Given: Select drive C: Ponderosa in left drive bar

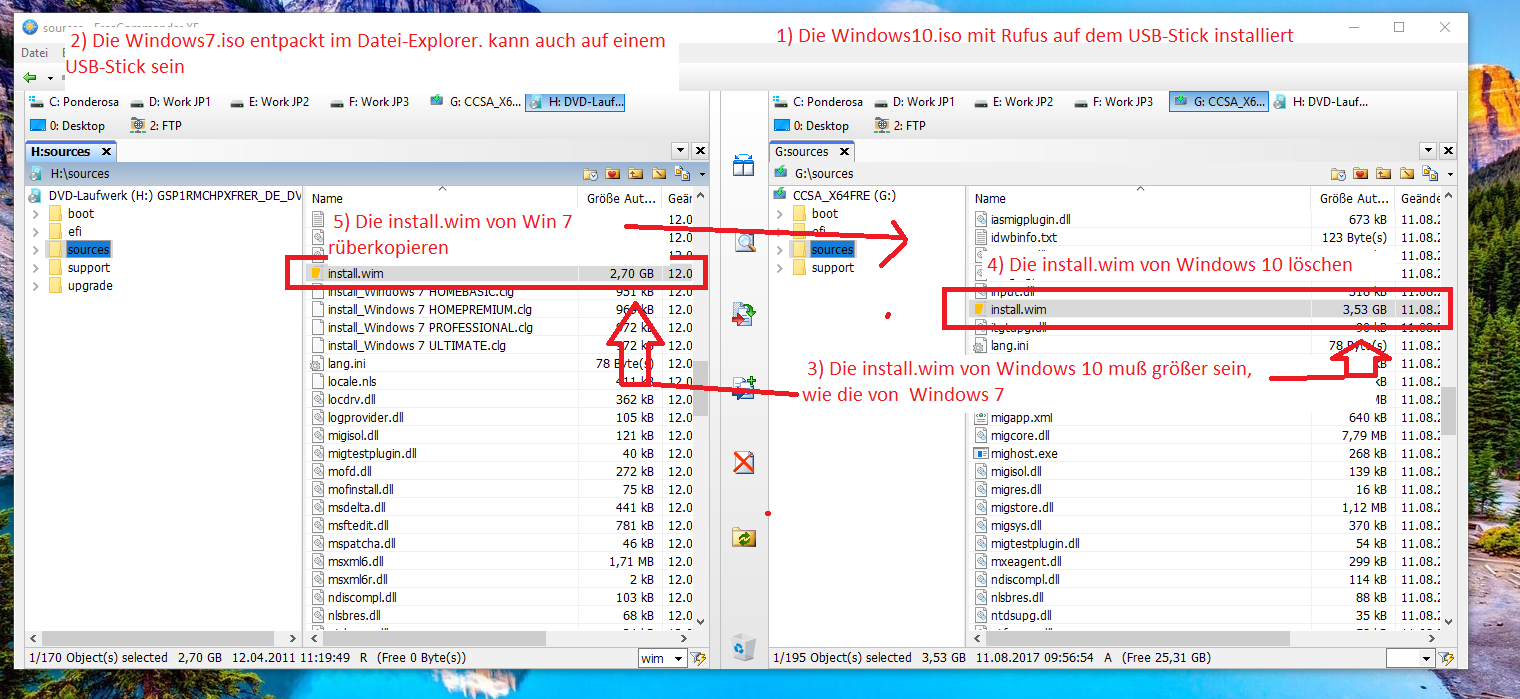Looking at the screenshot, I should (74, 101).
